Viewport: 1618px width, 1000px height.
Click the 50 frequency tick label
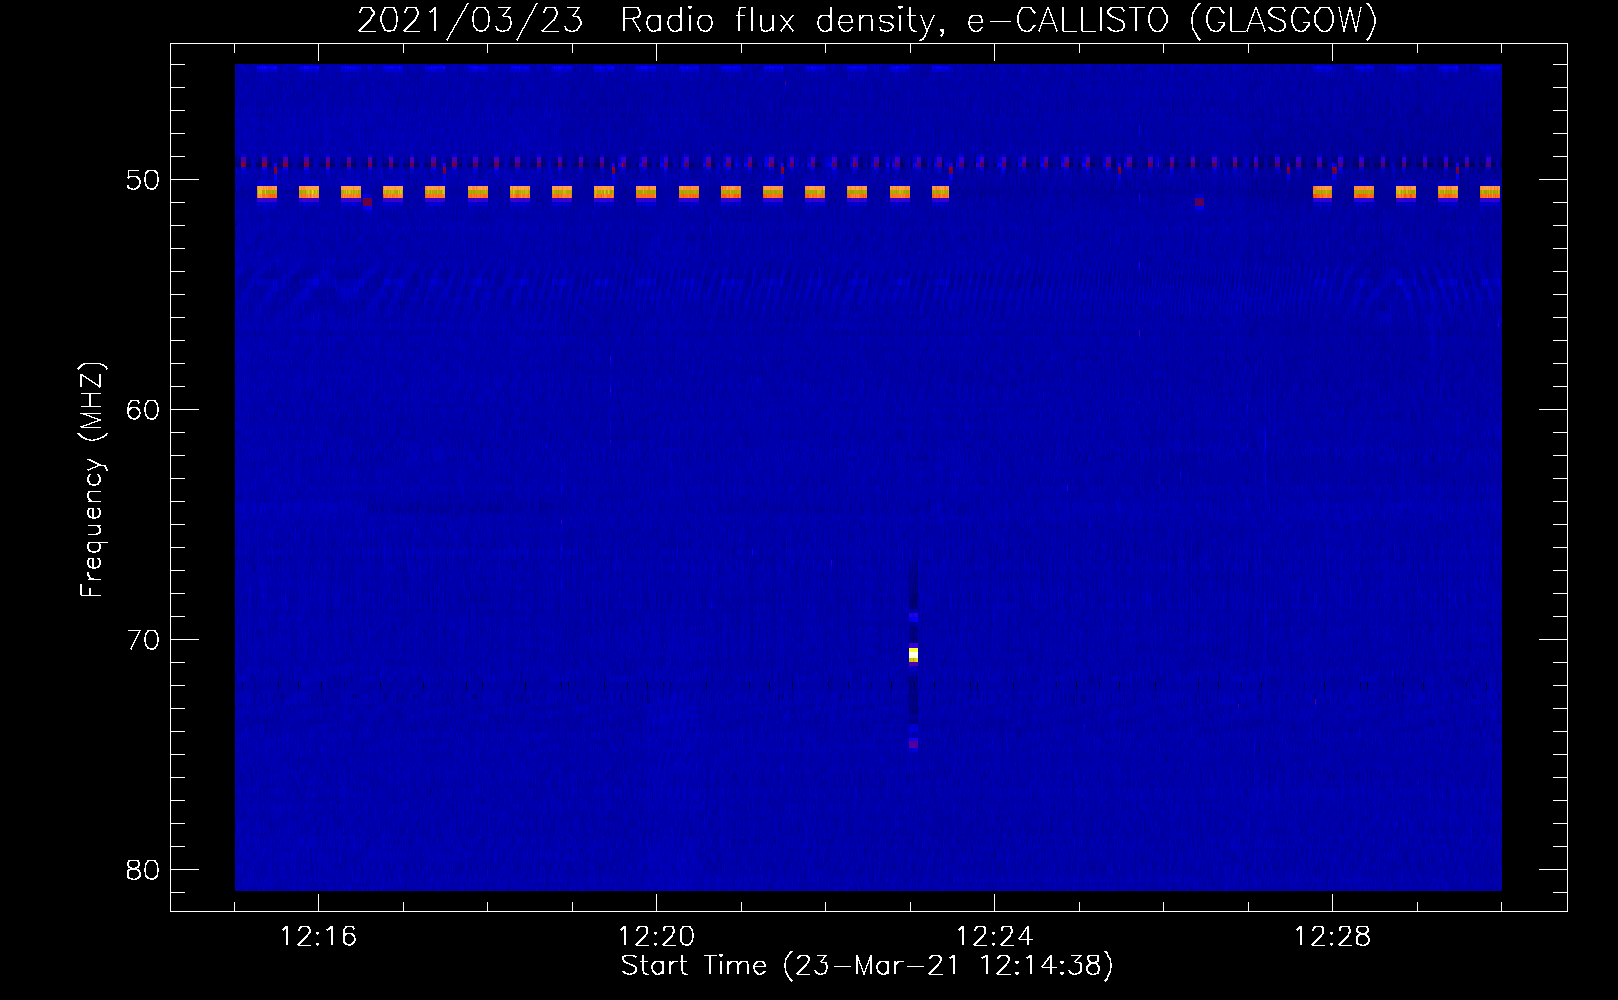(144, 180)
